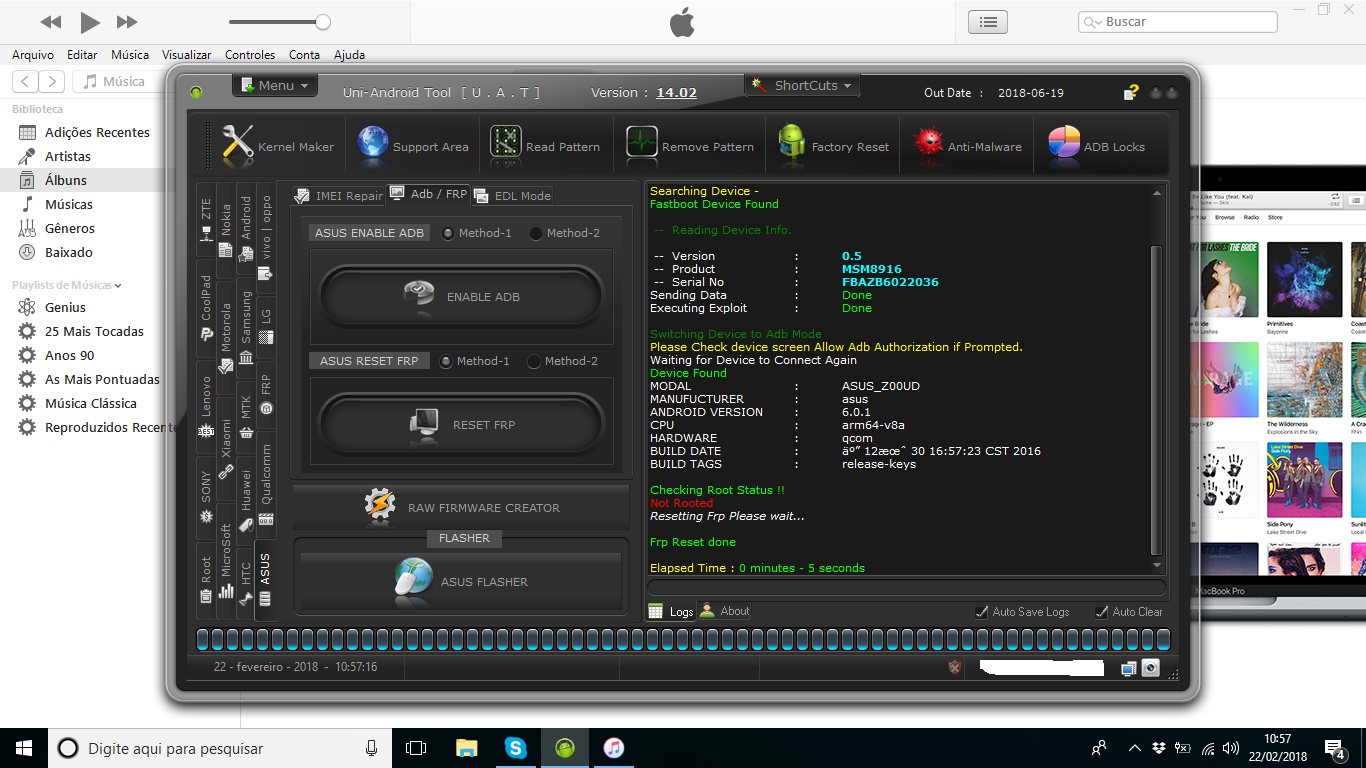Screen dimensions: 1366x768
Task: Open the Logs tab
Action: 671,611
